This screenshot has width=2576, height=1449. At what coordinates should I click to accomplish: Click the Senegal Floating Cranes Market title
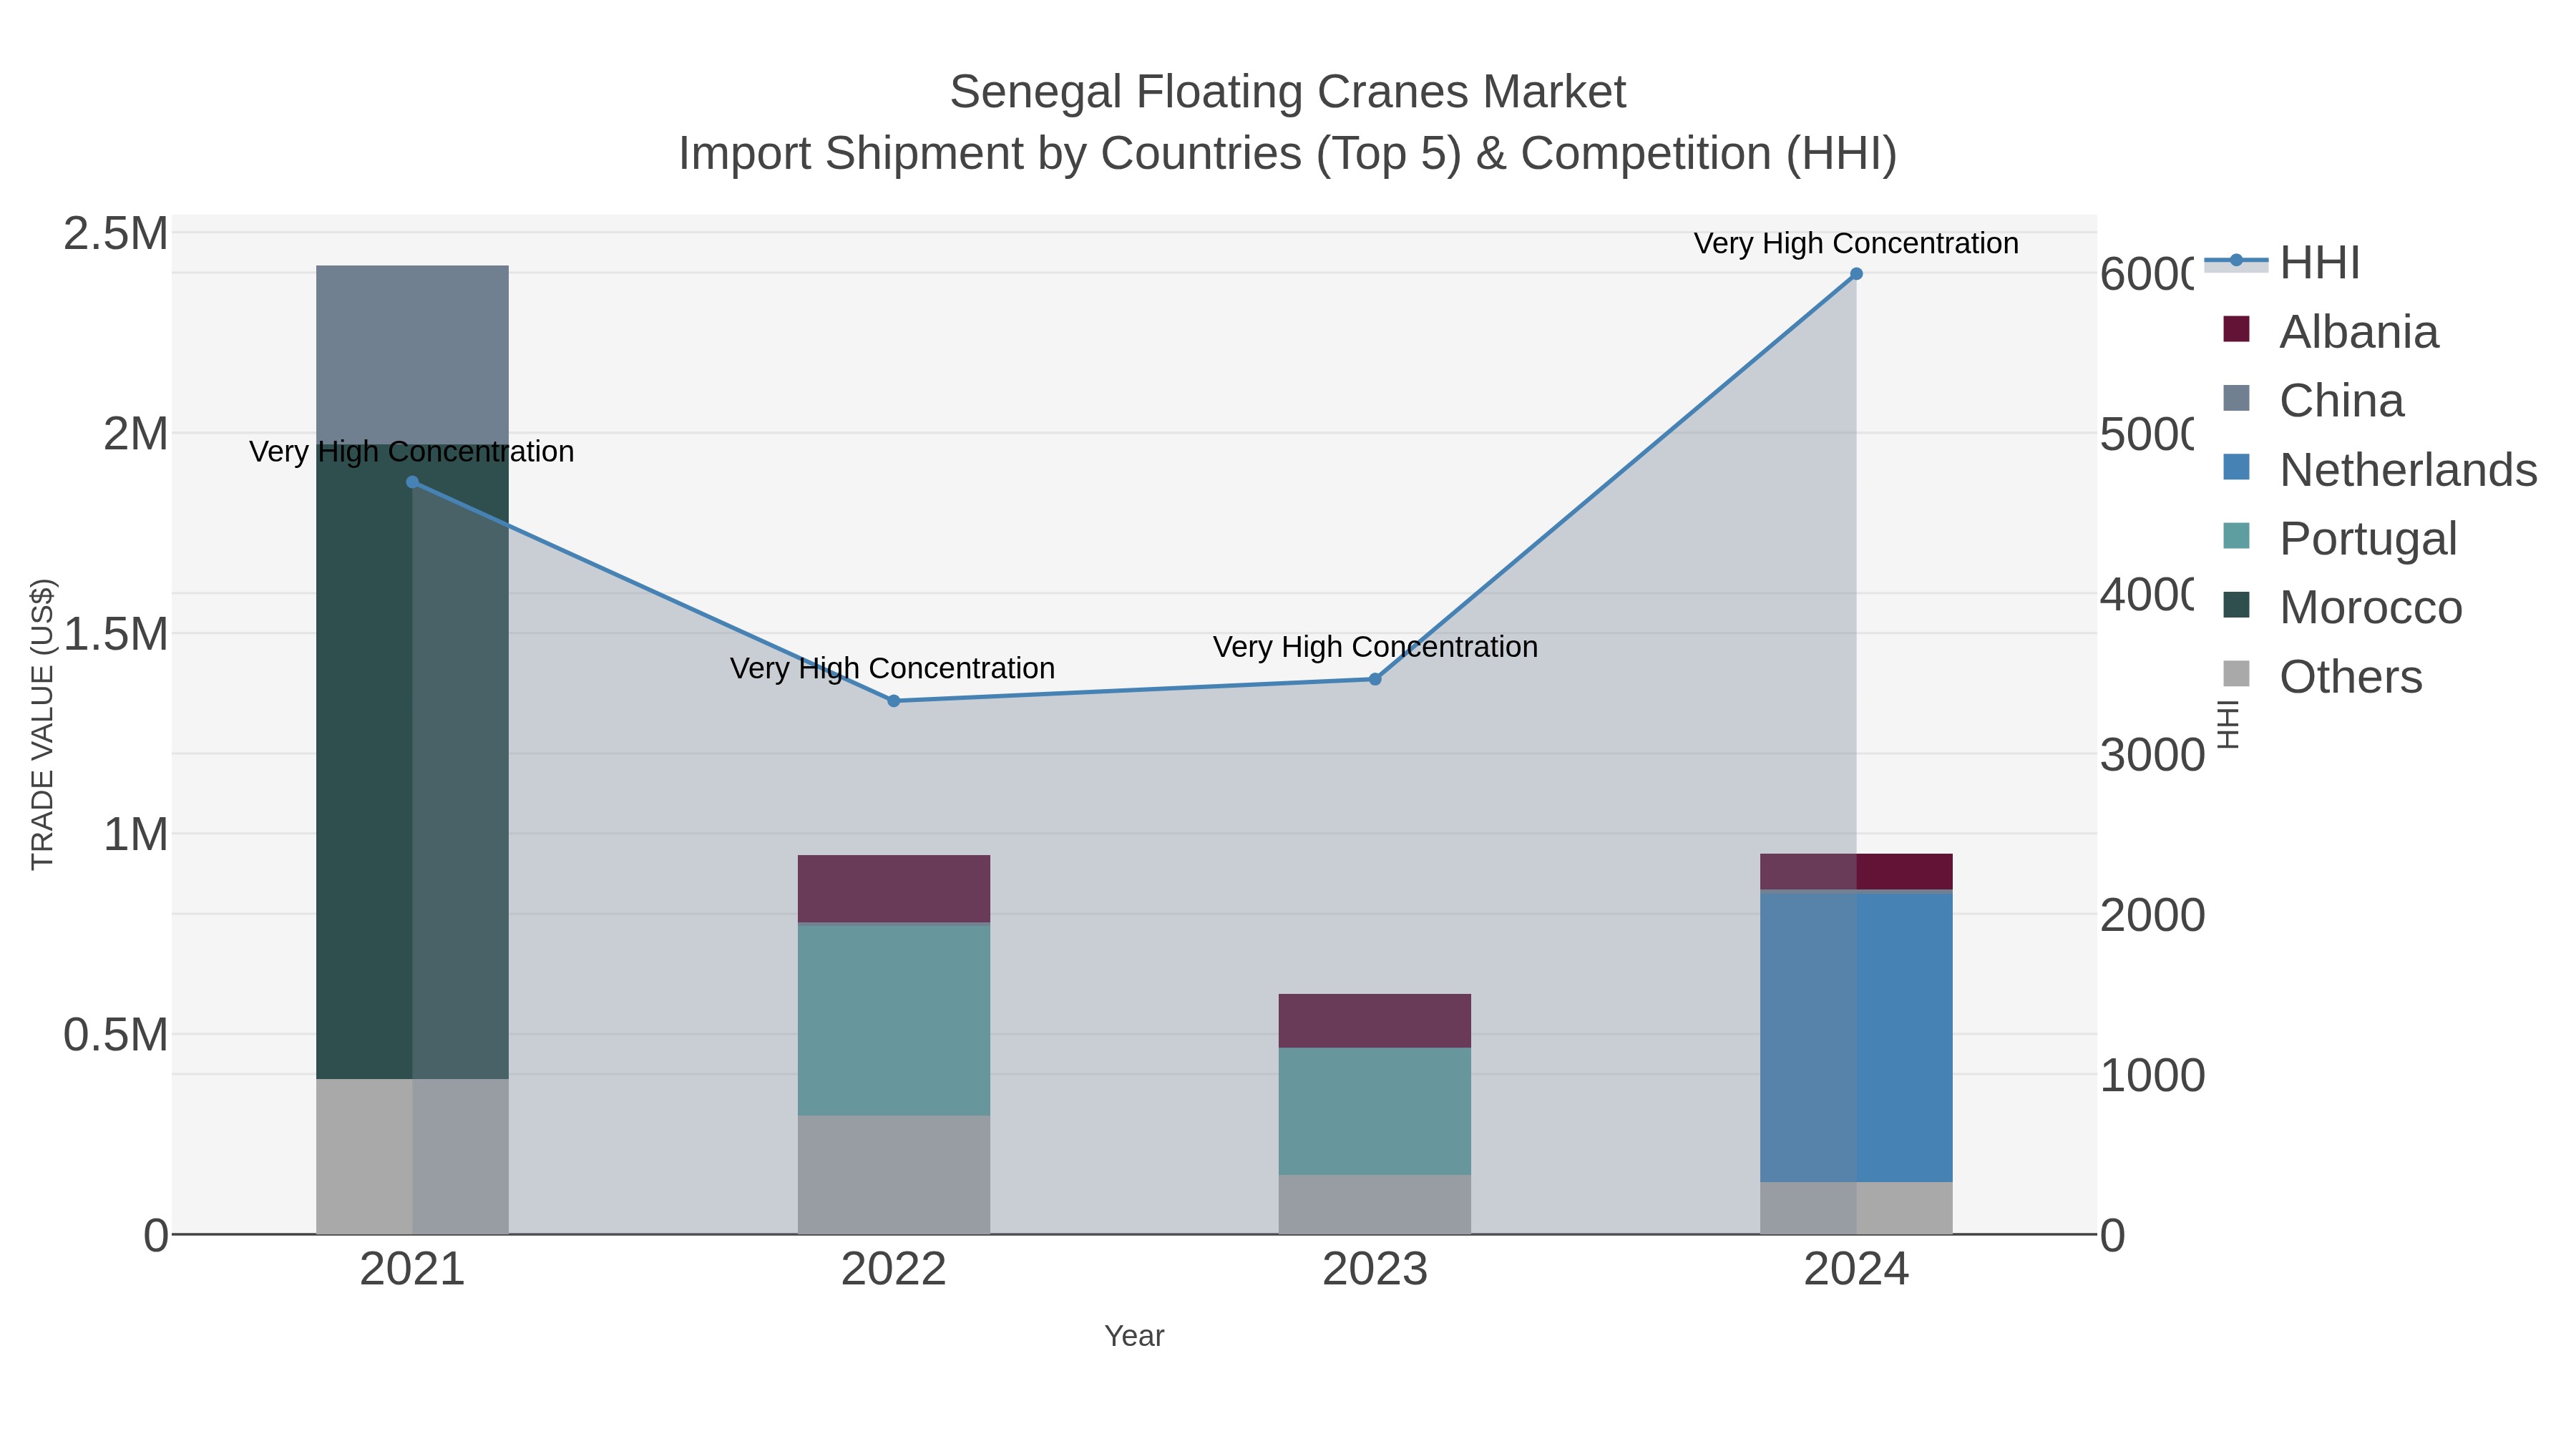point(1288,92)
